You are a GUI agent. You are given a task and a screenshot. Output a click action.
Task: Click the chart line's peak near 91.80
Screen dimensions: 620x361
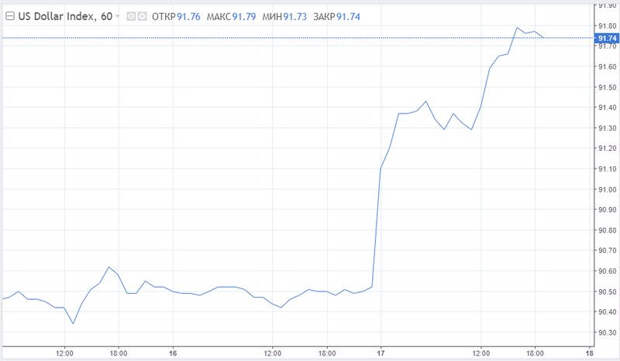(x=516, y=27)
